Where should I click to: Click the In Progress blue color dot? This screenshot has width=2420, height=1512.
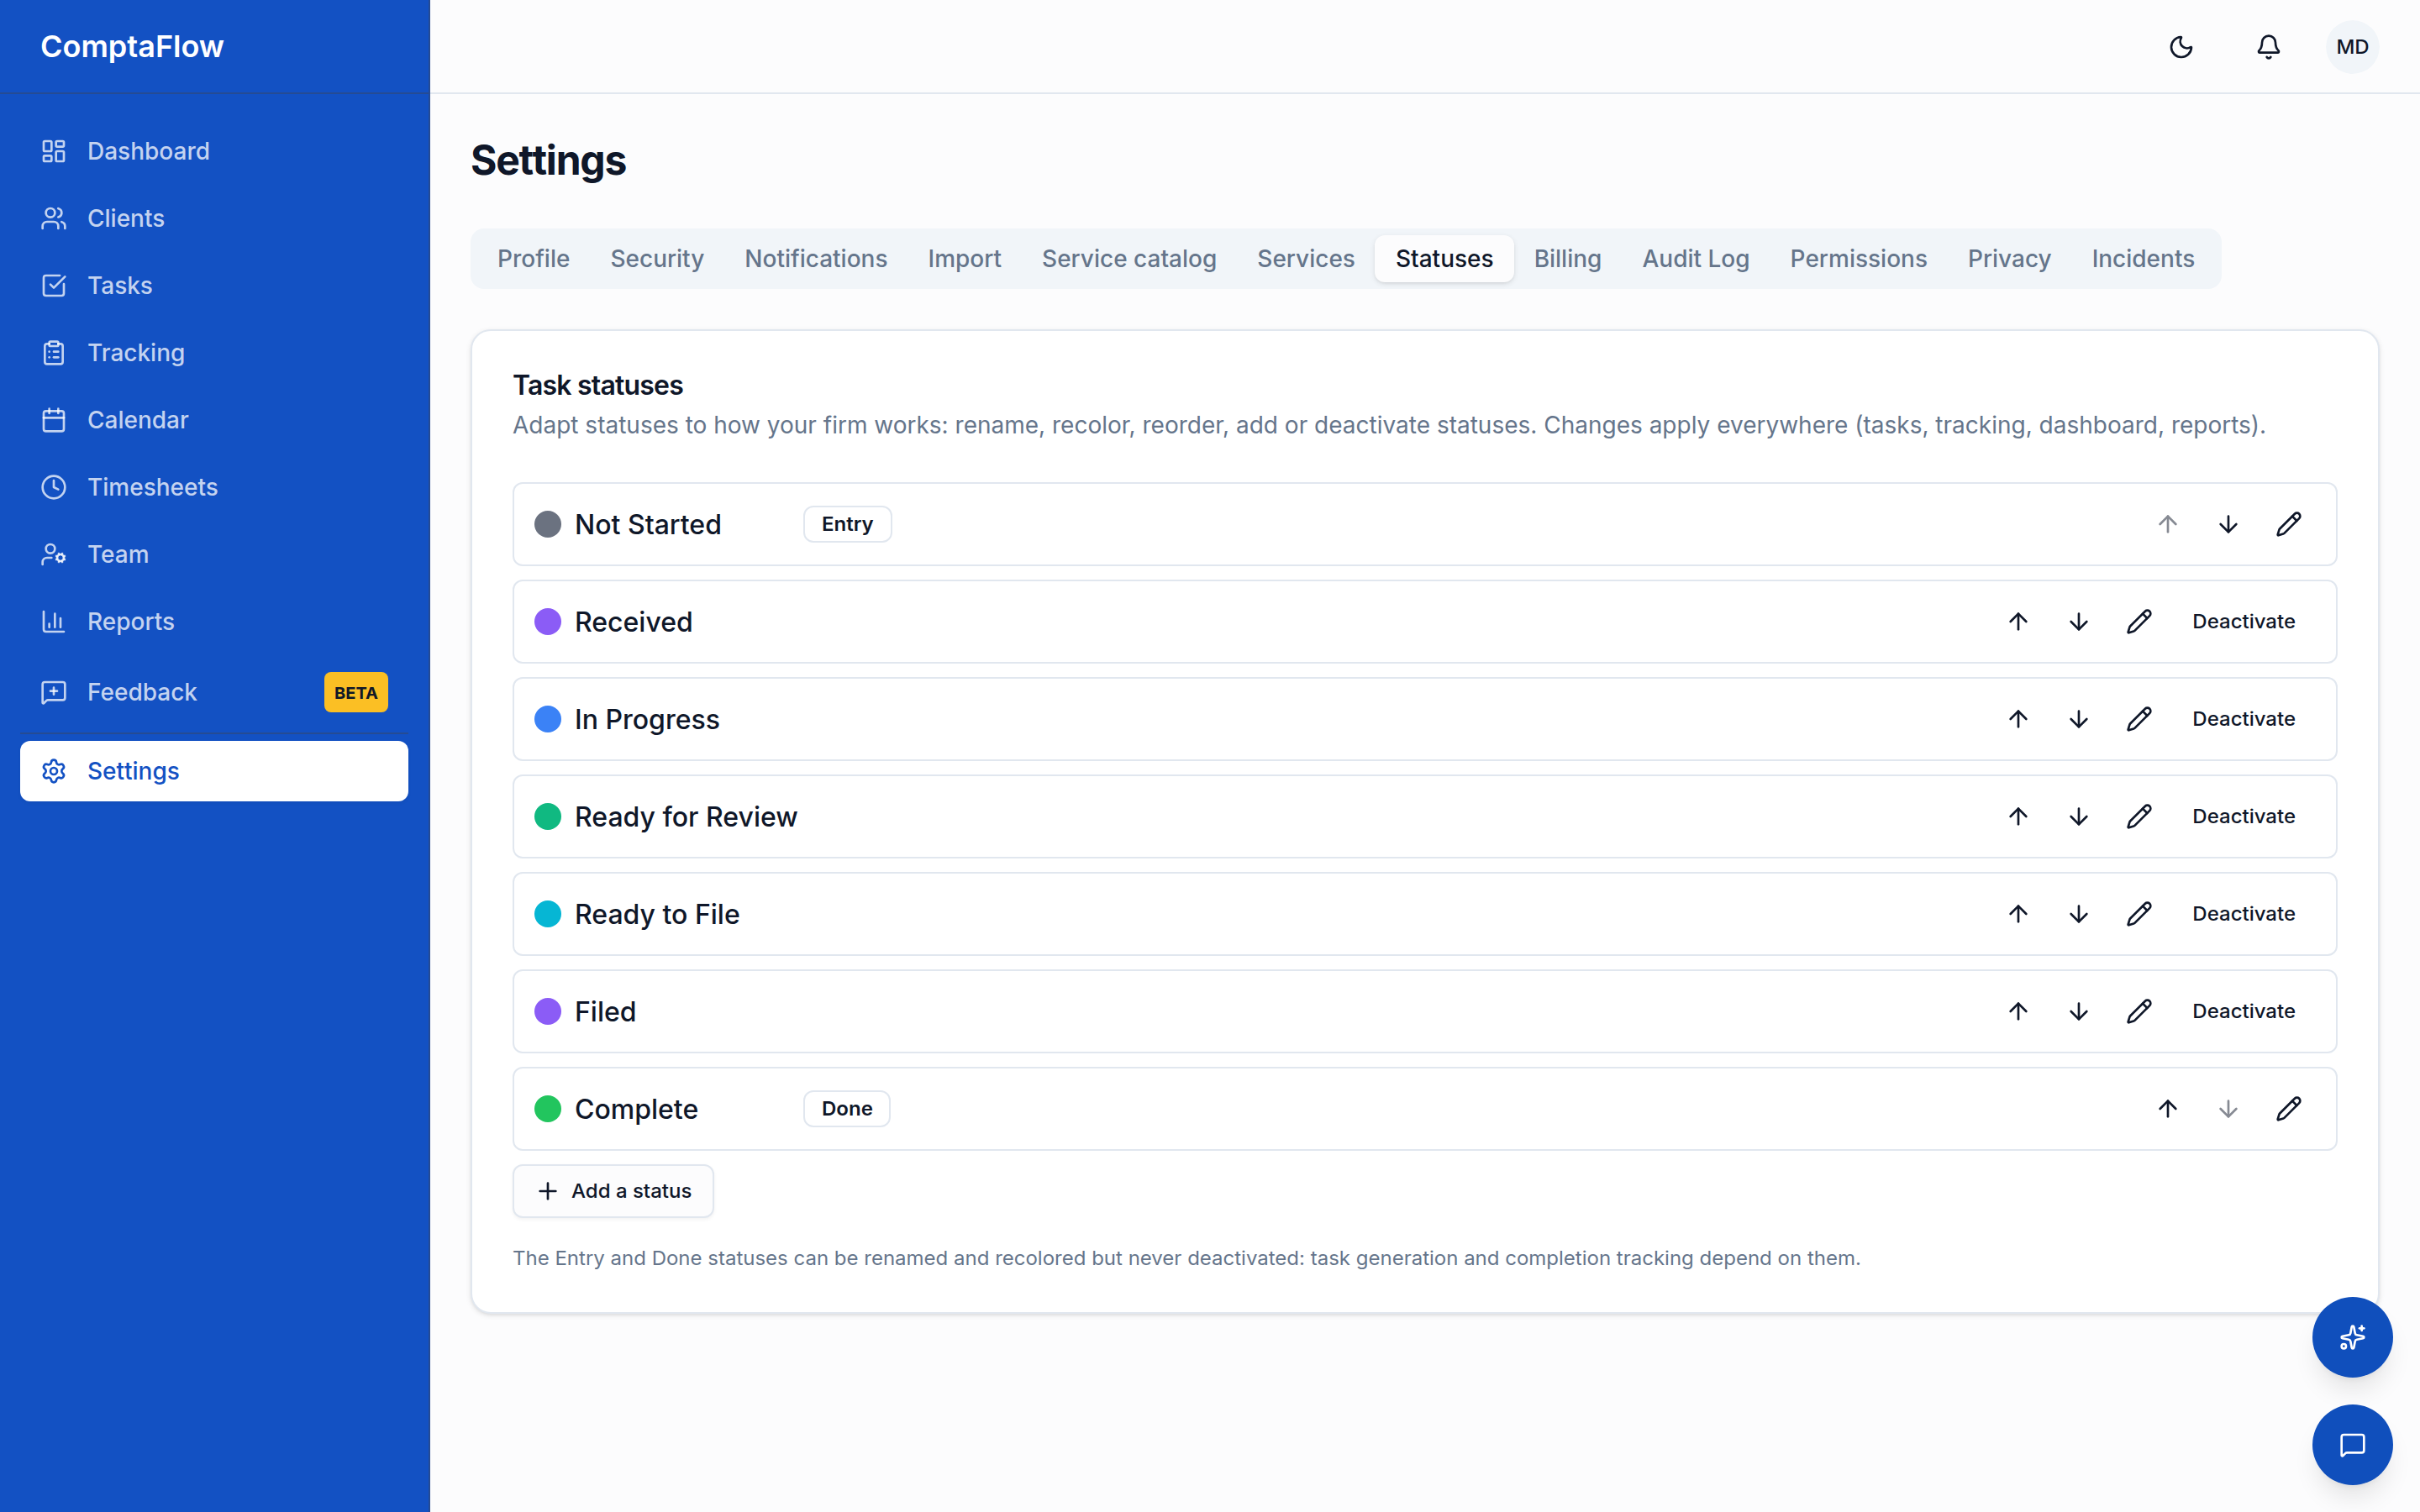coord(548,719)
